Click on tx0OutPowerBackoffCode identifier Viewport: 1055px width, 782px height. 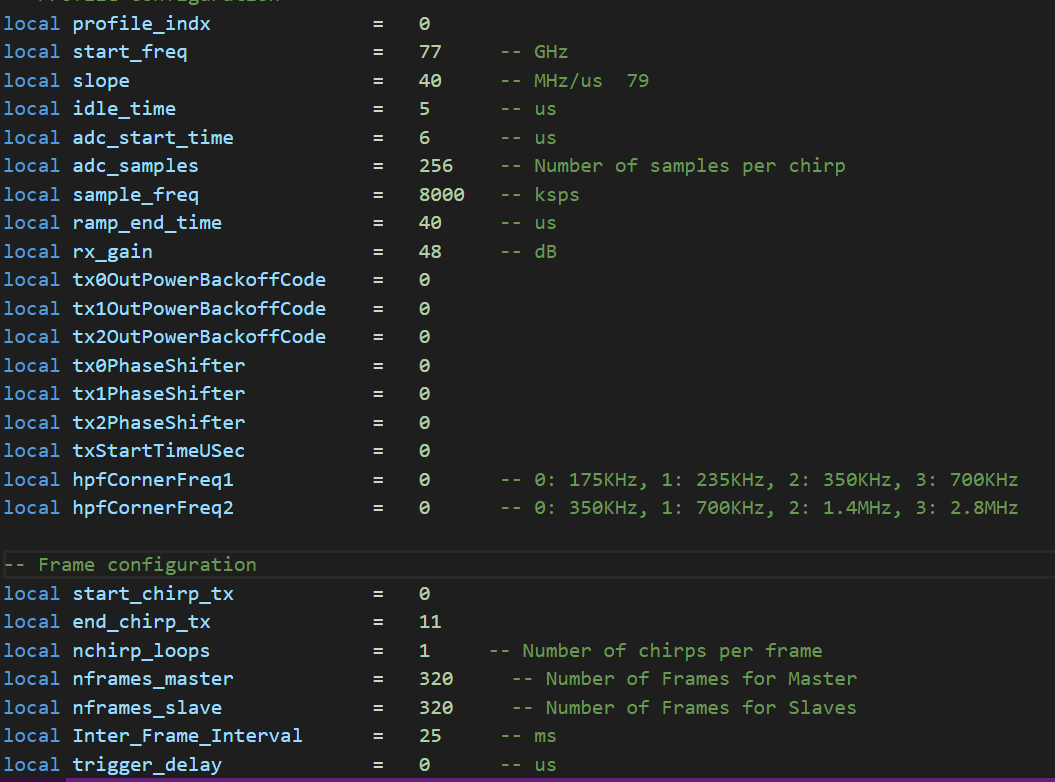[x=199, y=280]
